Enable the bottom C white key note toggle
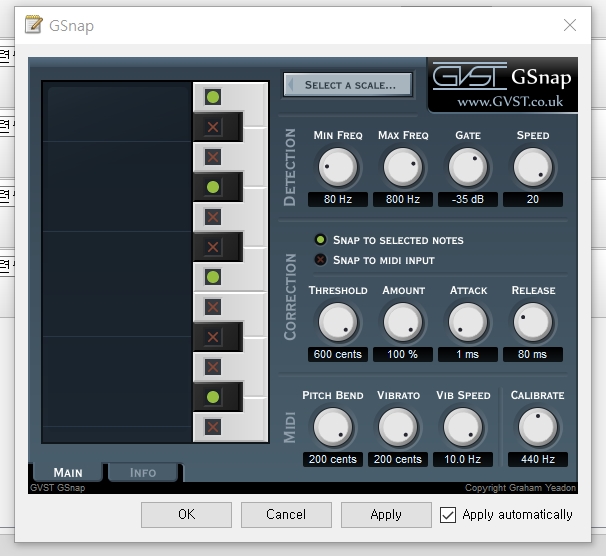The height and width of the screenshot is (556, 606). (213, 427)
